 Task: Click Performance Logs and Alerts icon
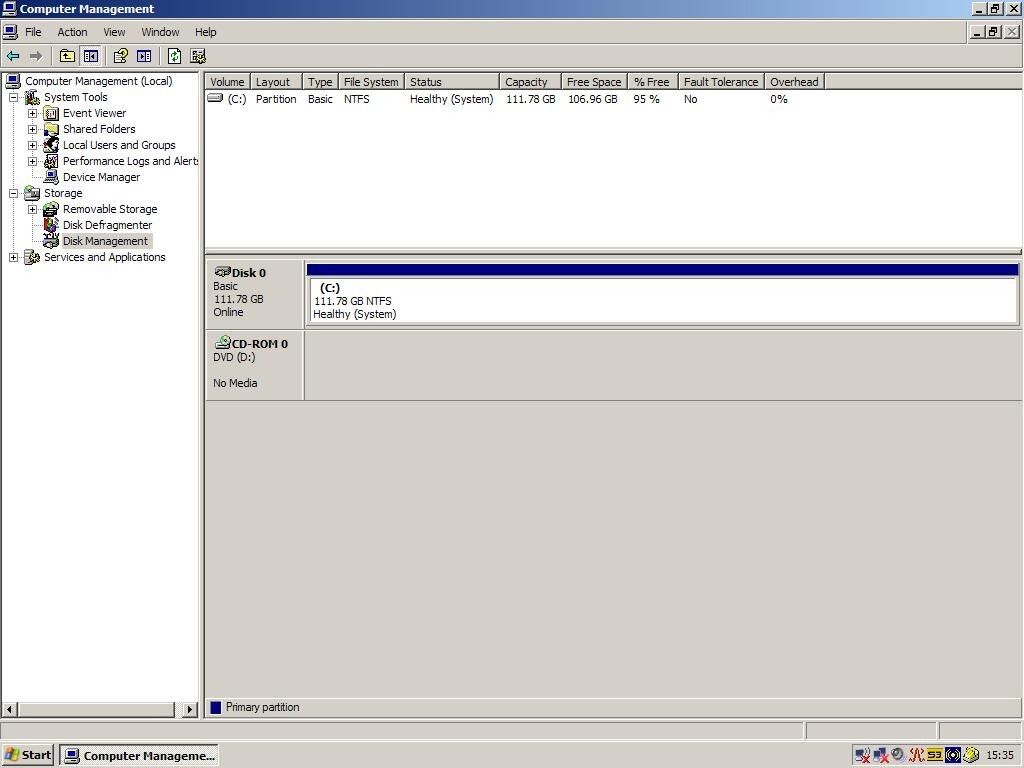point(51,161)
